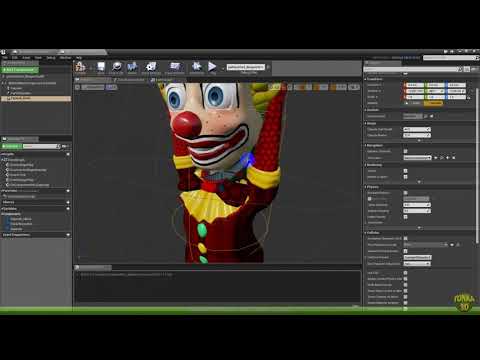Open the File menu

(5, 58)
